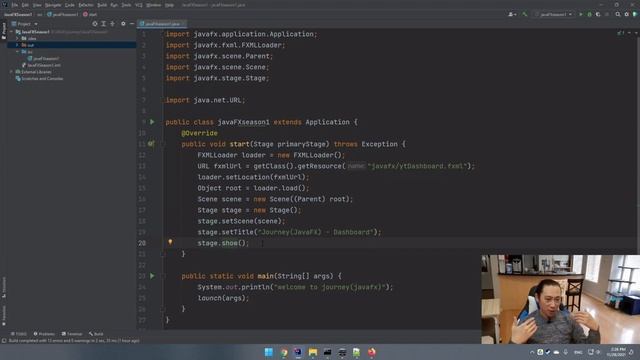This screenshot has height=360, width=640.
Task: Open the File menu
Action: point(15,5)
